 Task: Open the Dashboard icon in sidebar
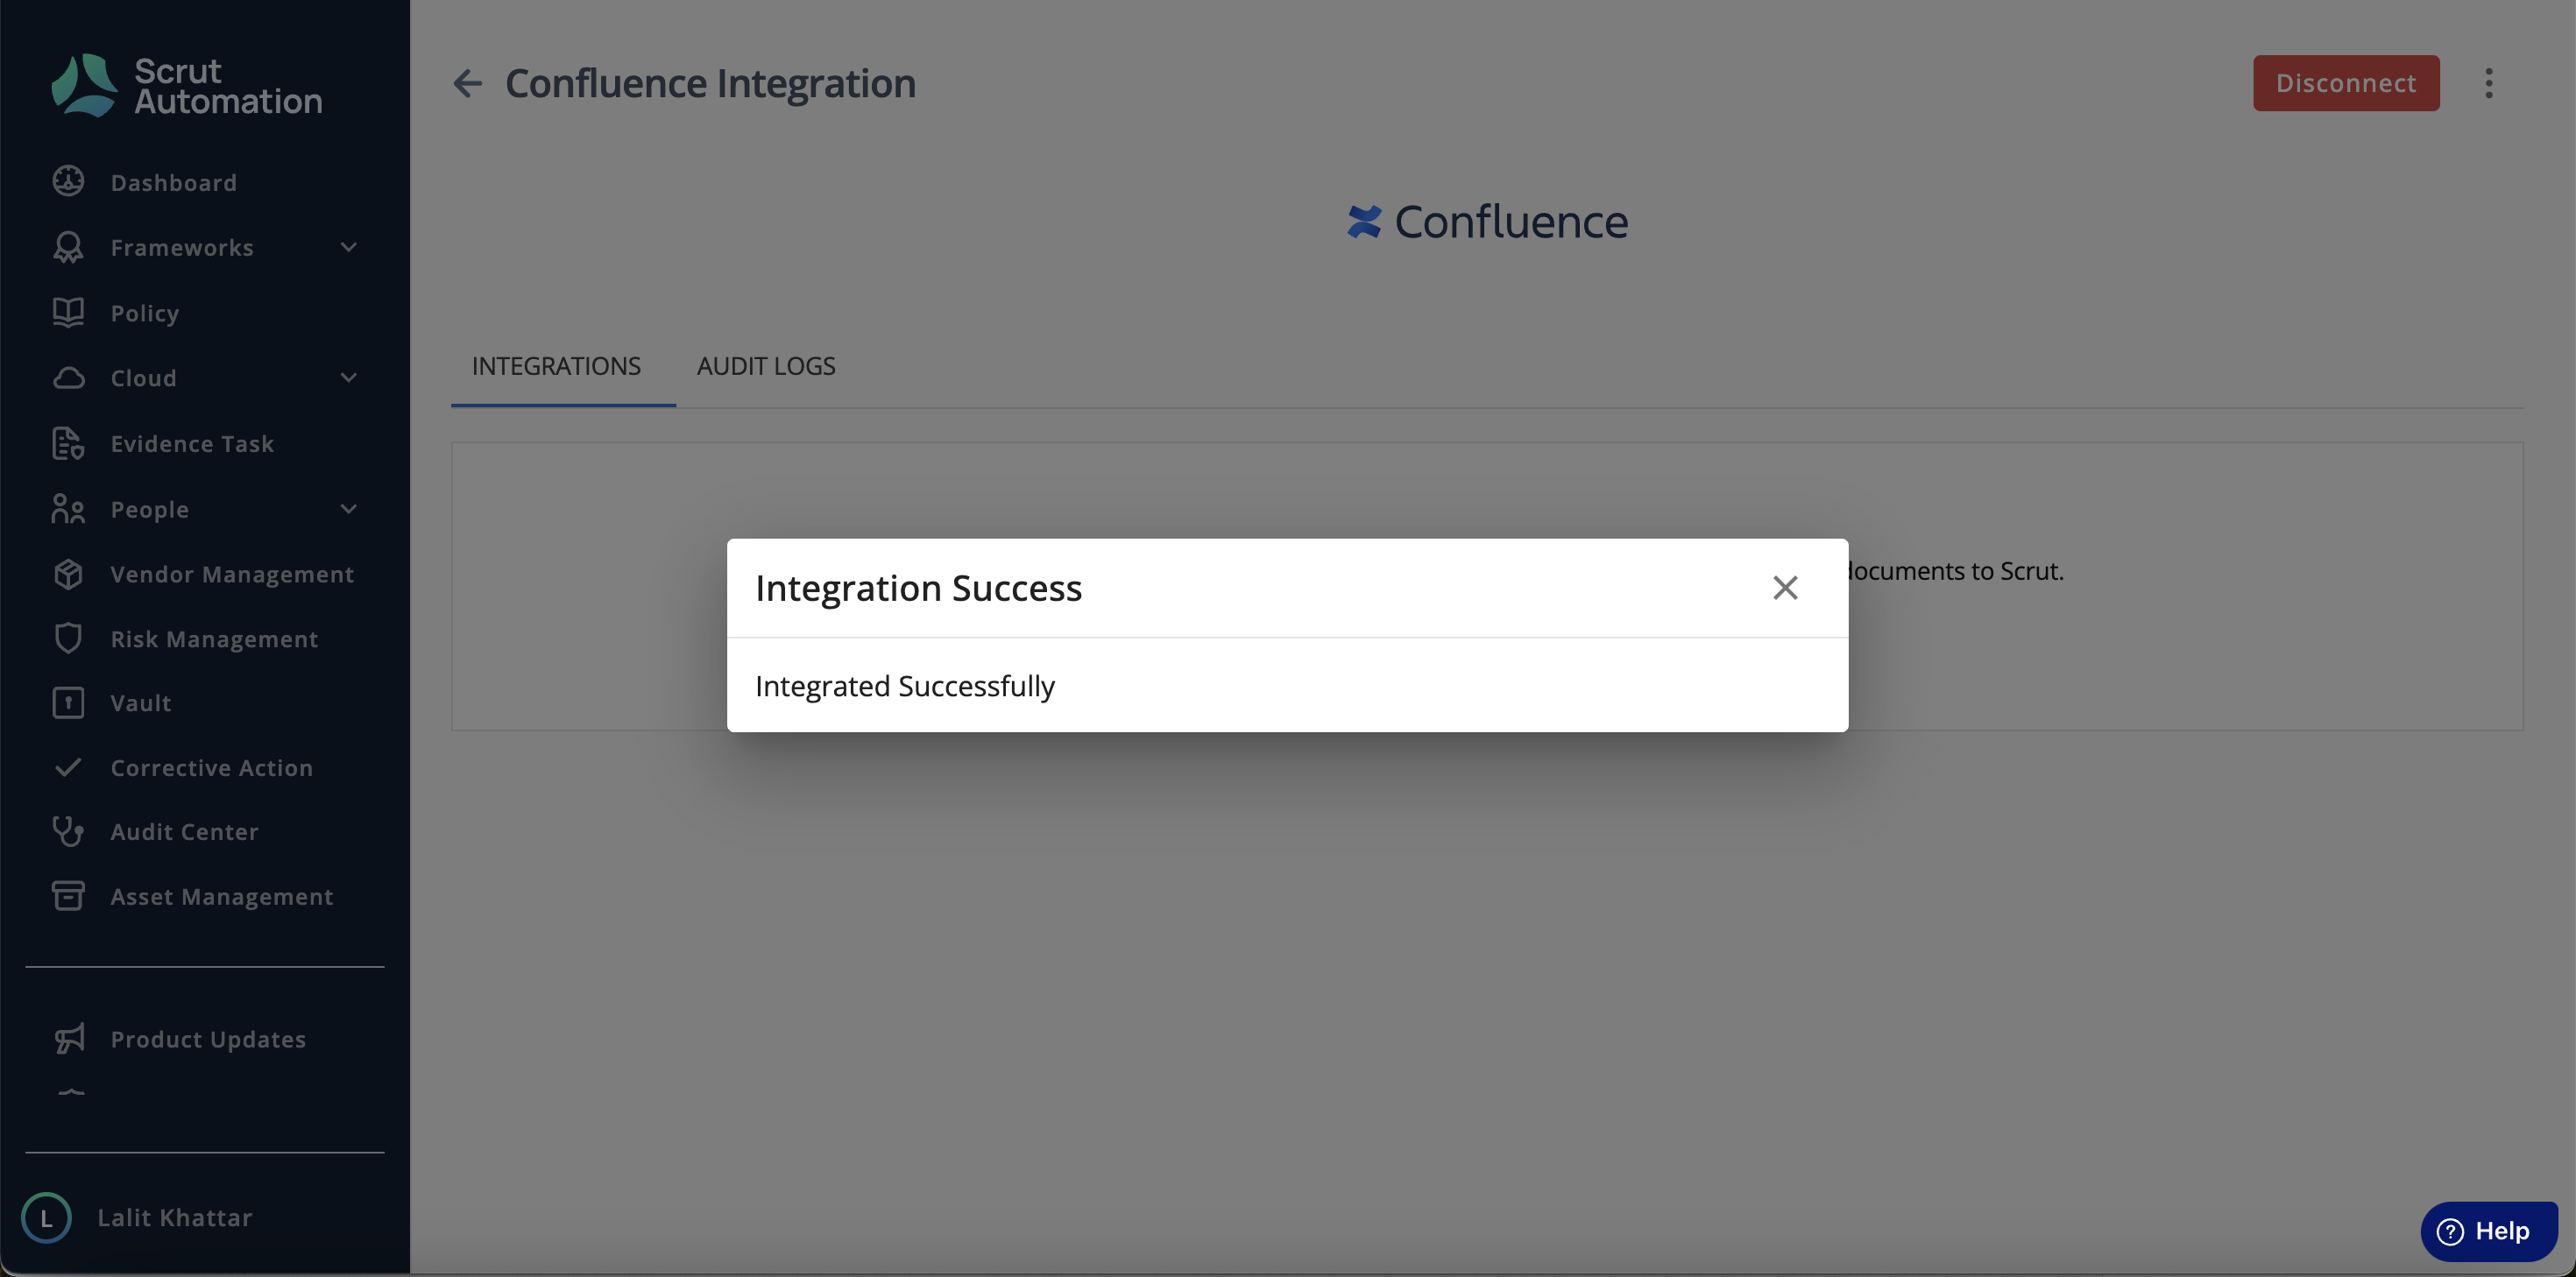click(68, 181)
